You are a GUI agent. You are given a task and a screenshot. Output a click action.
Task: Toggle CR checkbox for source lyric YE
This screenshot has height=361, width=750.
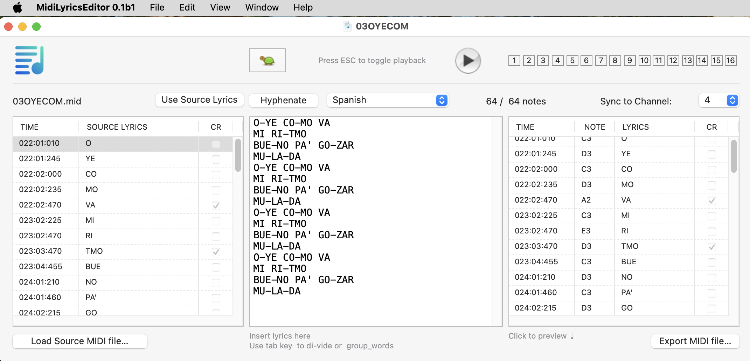[x=216, y=159]
